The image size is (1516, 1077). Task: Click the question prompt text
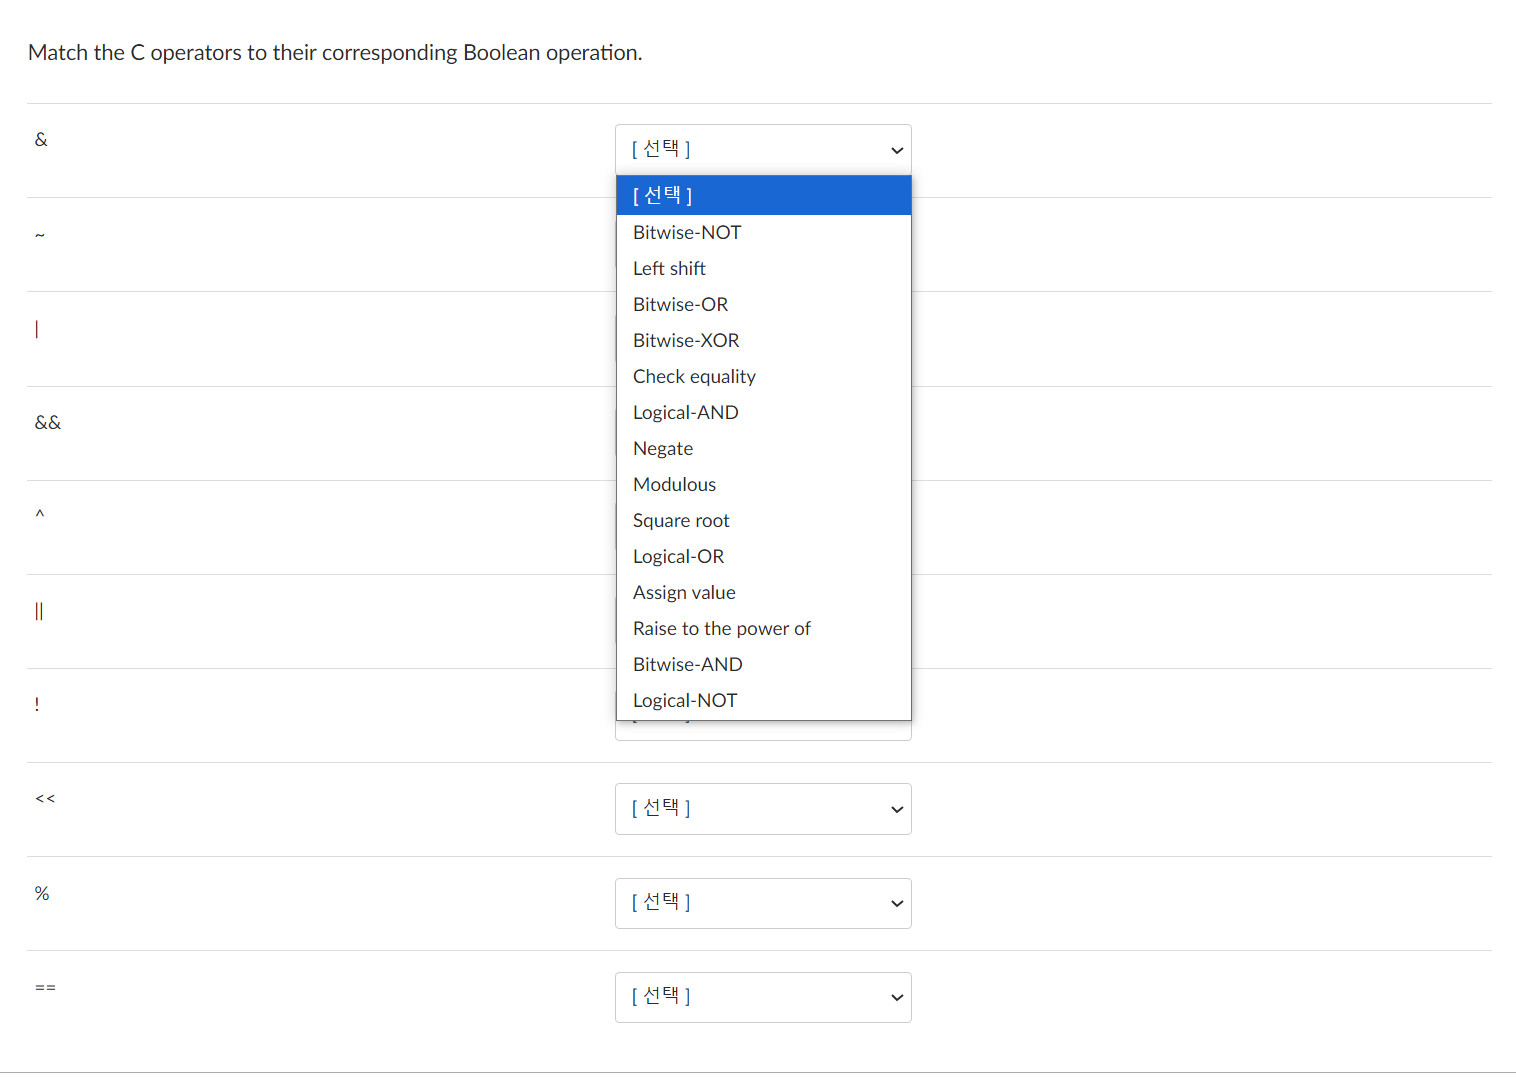[x=335, y=53]
